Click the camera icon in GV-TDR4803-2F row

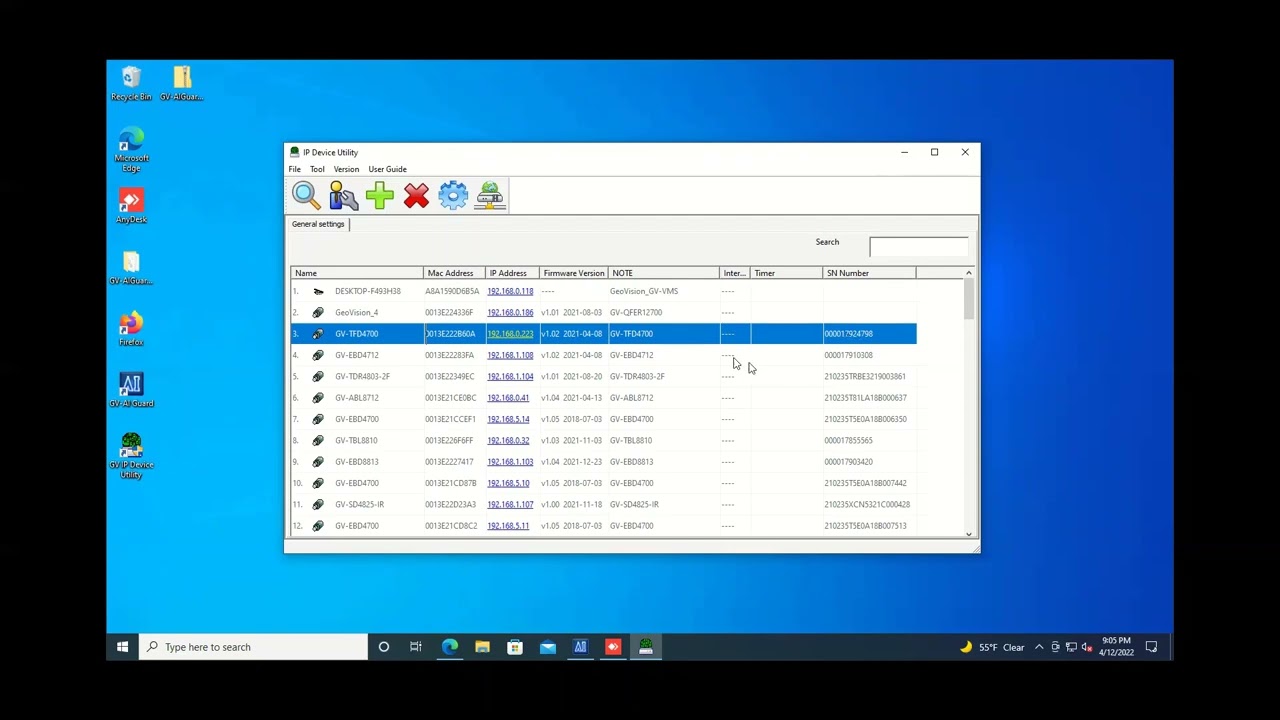[318, 377]
